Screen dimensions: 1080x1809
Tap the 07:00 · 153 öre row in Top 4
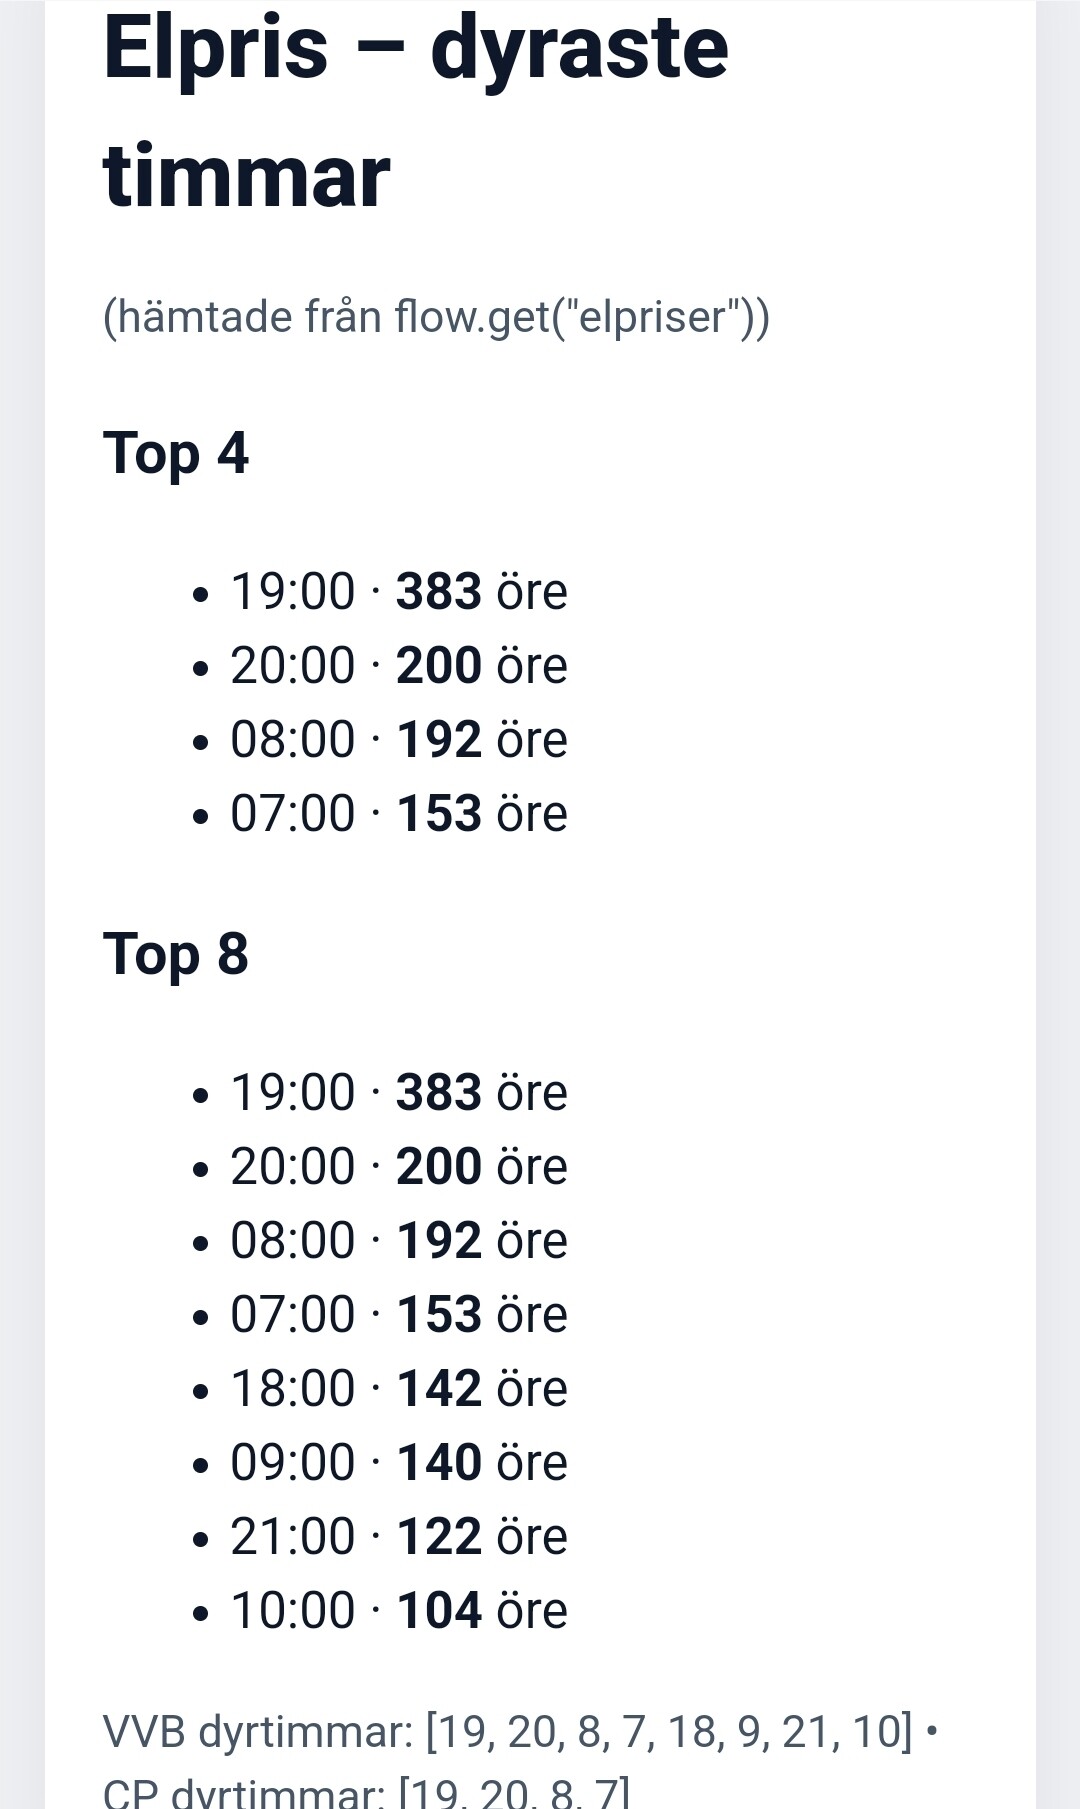coord(398,814)
